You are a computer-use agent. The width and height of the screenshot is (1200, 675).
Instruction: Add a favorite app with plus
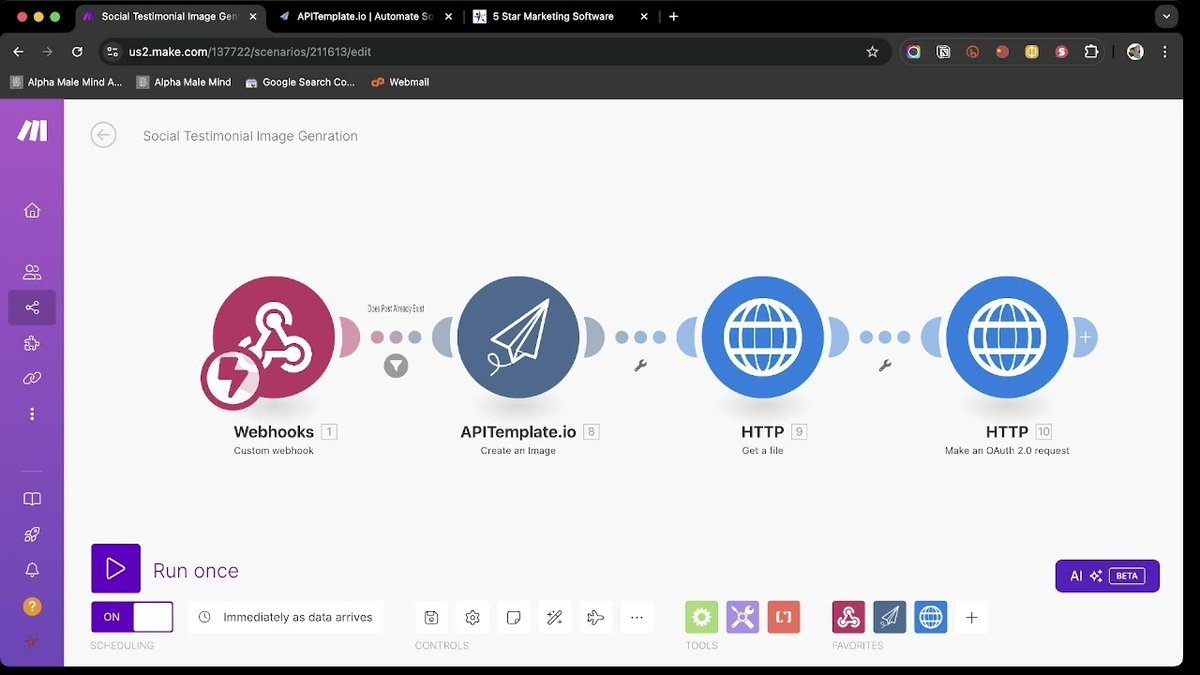click(x=971, y=618)
